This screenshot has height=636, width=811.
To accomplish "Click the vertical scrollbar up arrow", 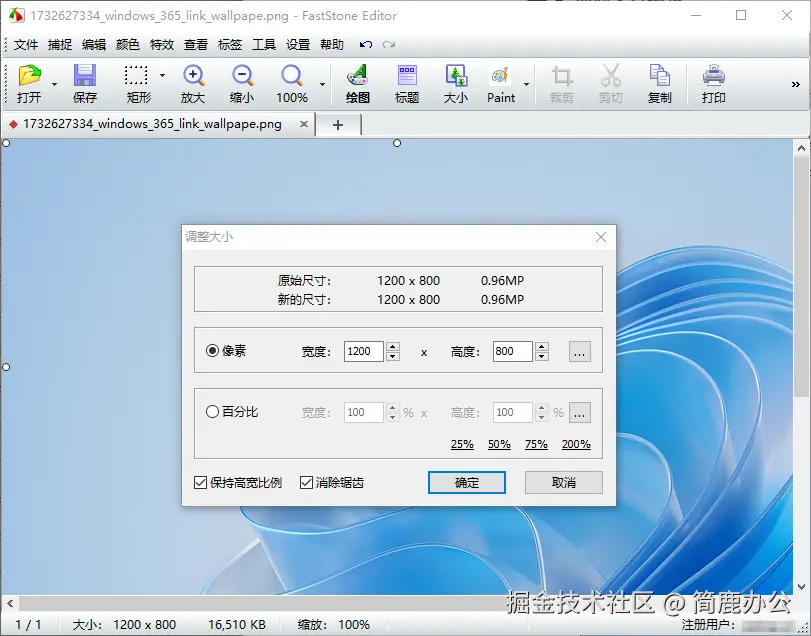I will (x=802, y=147).
